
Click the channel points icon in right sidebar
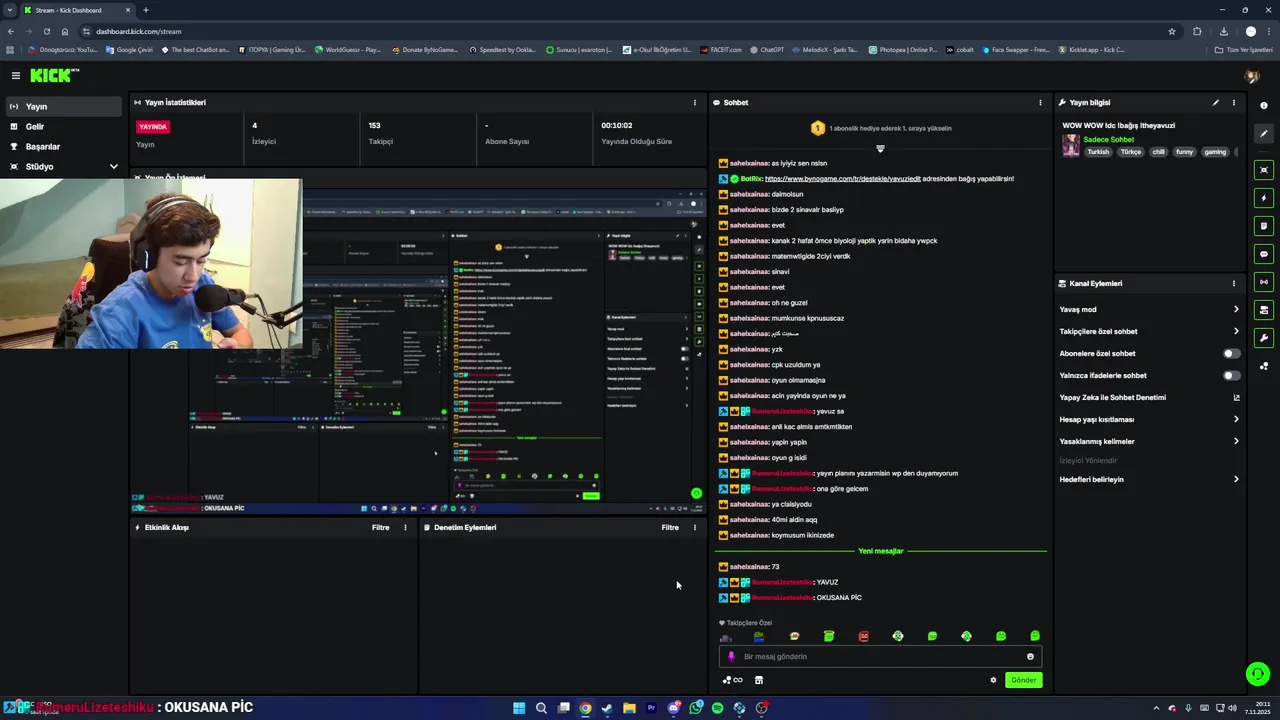coord(1264,366)
